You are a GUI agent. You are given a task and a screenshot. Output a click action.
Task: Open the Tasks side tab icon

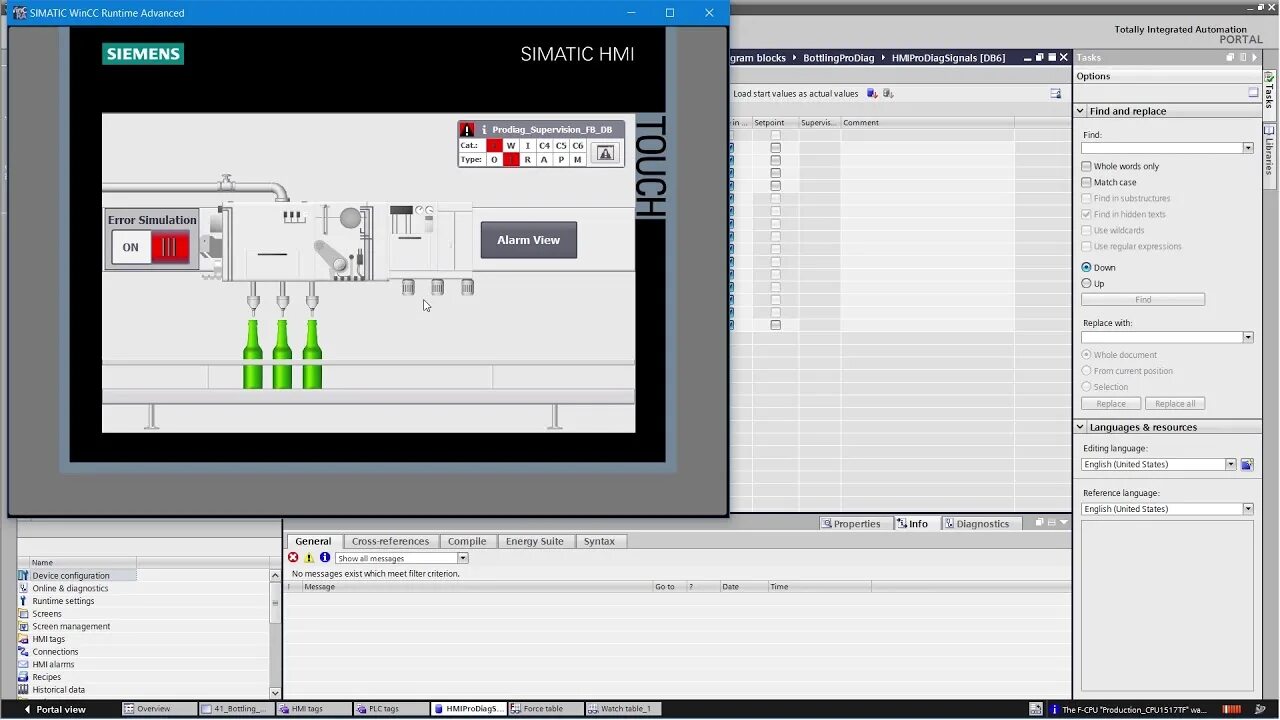point(1269,77)
